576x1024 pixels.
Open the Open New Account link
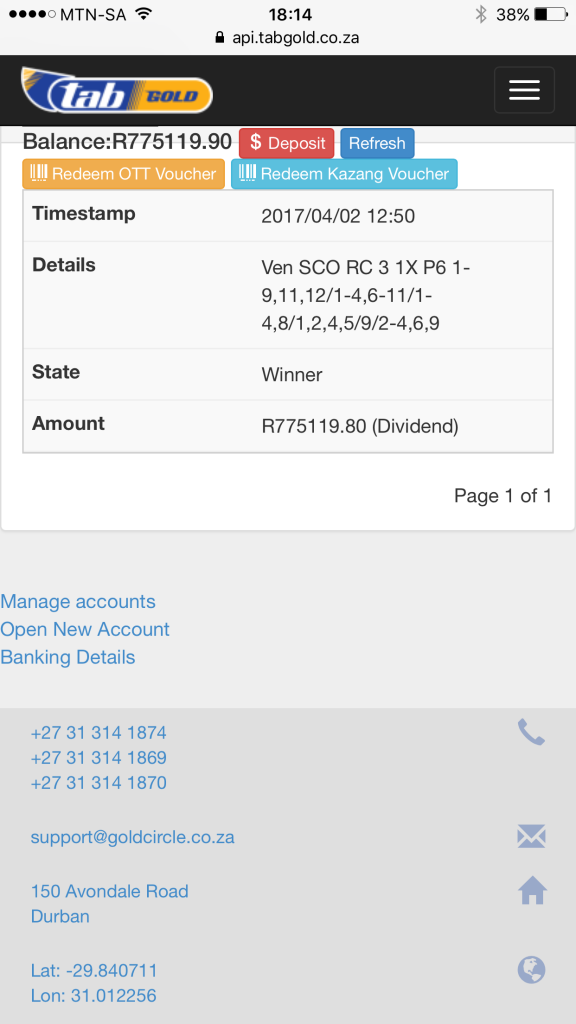point(85,630)
